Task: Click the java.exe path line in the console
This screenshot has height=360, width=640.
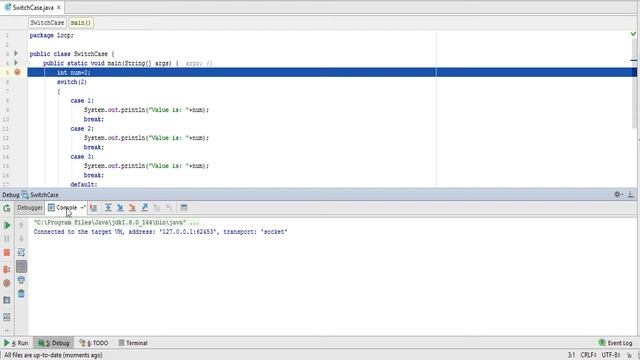Action: pos(117,222)
